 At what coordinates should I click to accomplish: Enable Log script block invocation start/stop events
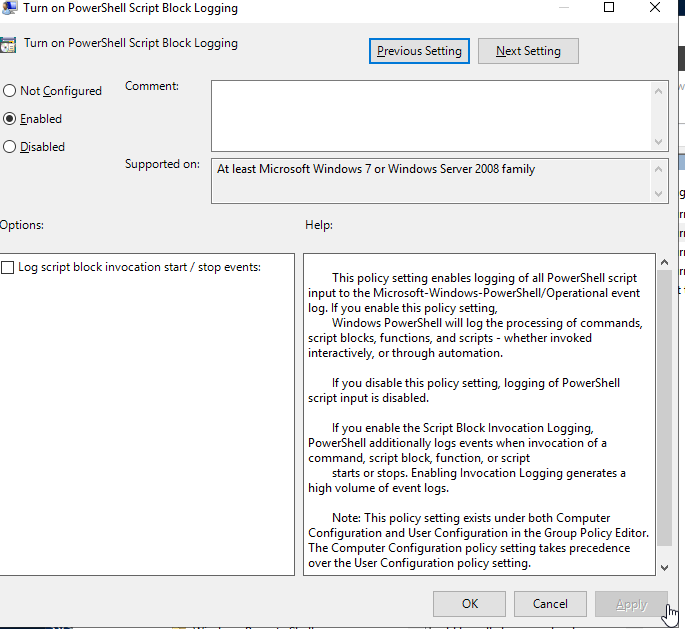click(9, 267)
